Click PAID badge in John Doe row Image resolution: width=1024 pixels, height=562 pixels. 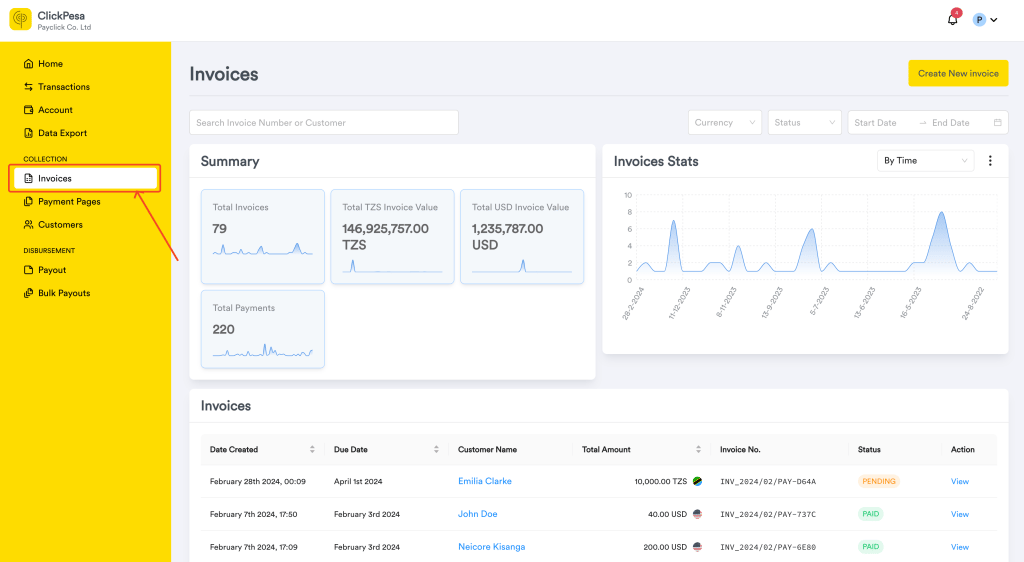click(x=871, y=514)
